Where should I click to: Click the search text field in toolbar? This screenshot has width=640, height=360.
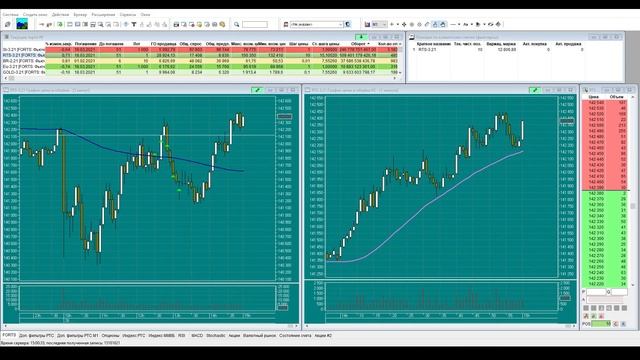coord(255,24)
